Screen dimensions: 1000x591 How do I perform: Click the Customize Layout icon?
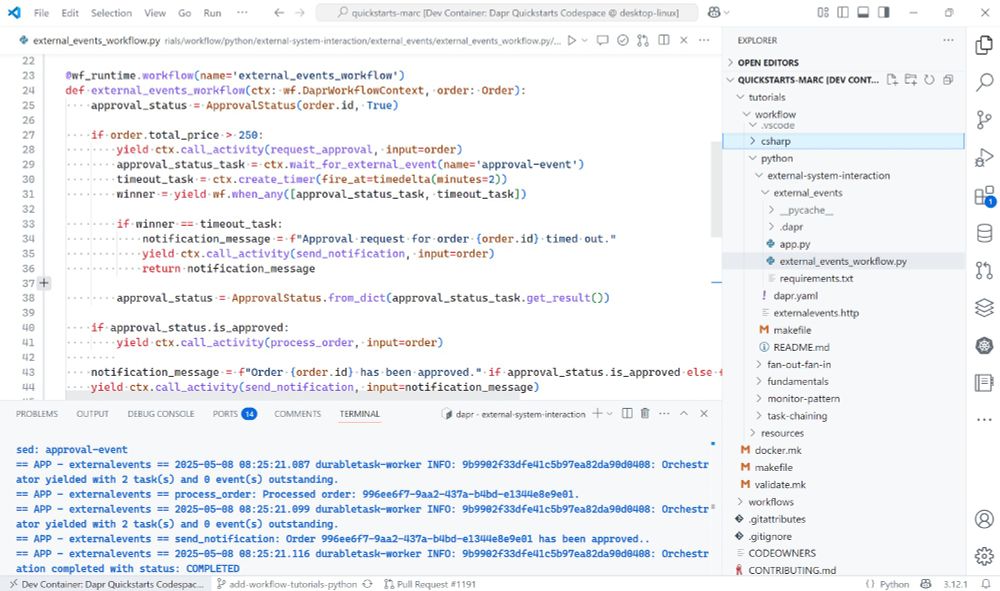tap(823, 12)
